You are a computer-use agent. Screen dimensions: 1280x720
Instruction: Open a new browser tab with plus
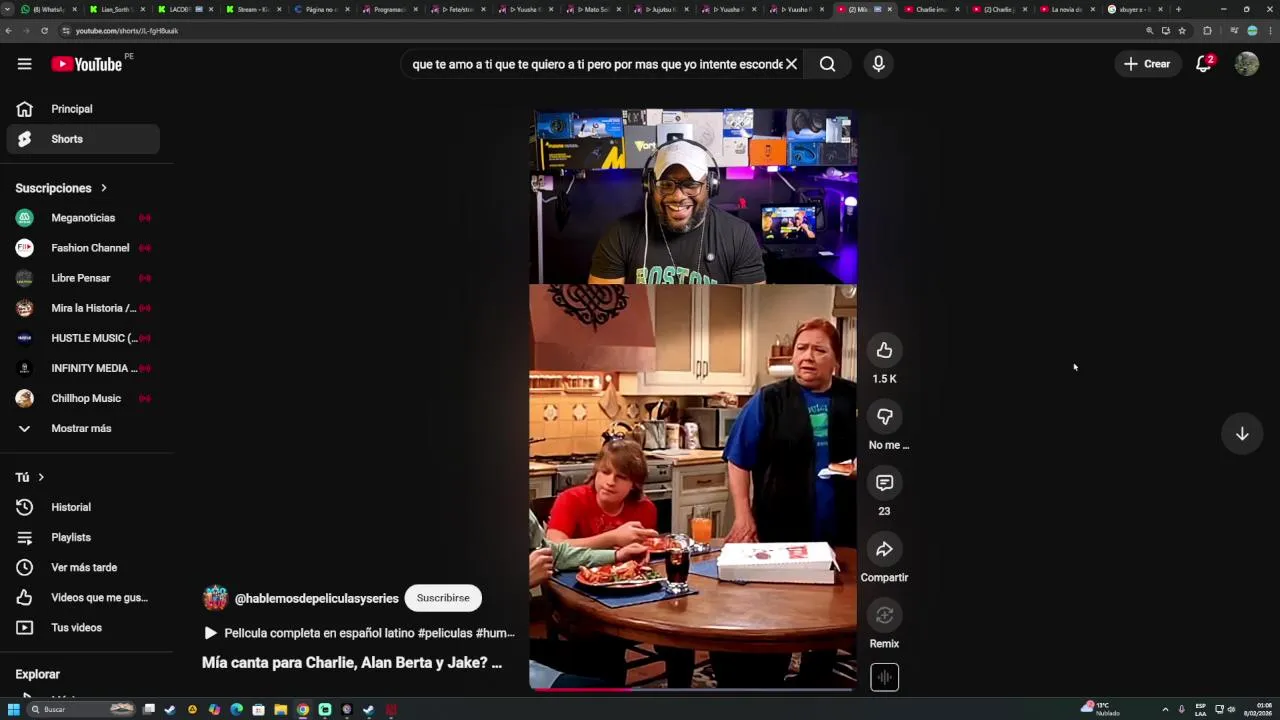click(1178, 9)
